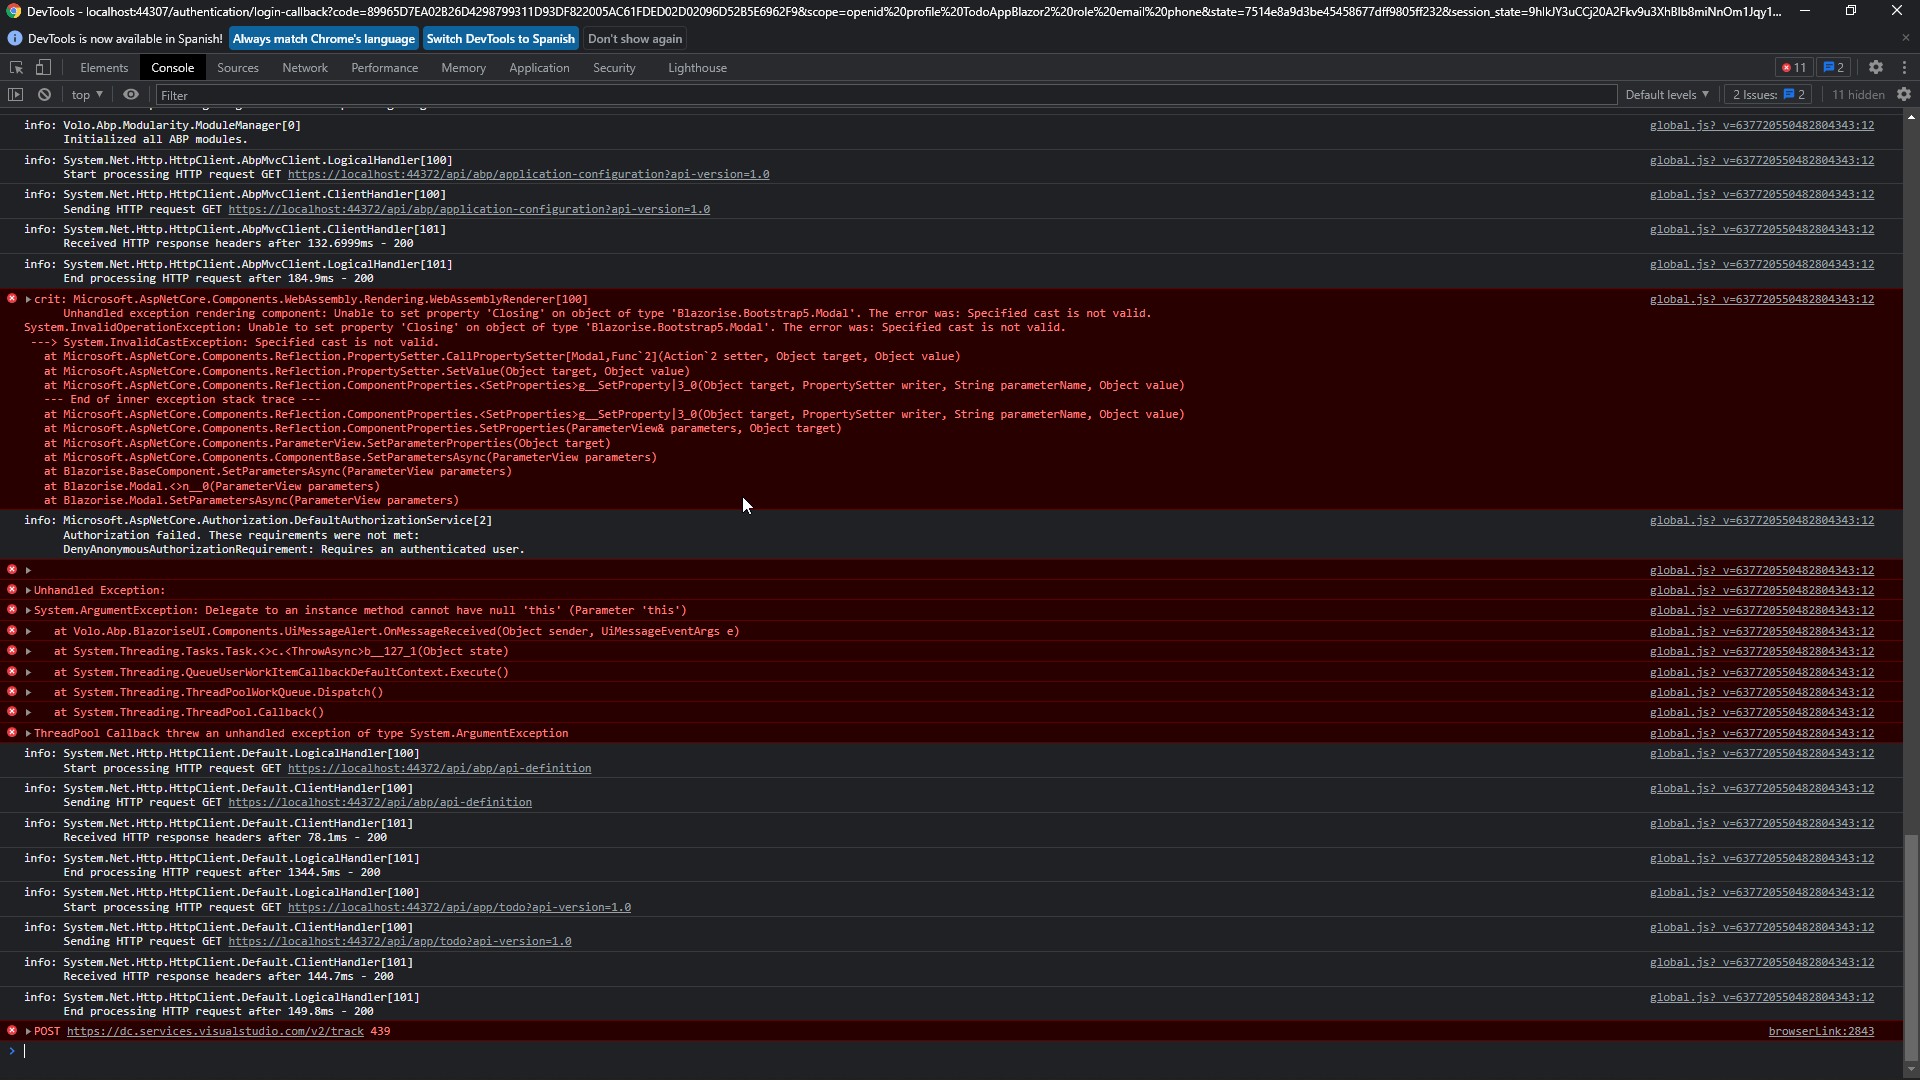Expand the System.ArgumentException error entry

pyautogui.click(x=28, y=610)
